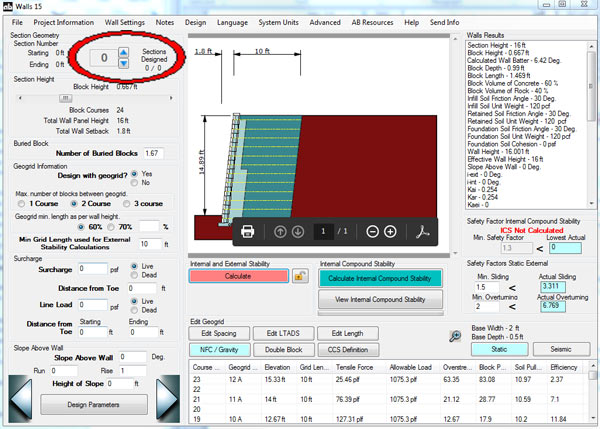This screenshot has width=600, height=429.
Task: Open the Adobe Acrobat icon in PDF toolbar
Action: (422, 232)
